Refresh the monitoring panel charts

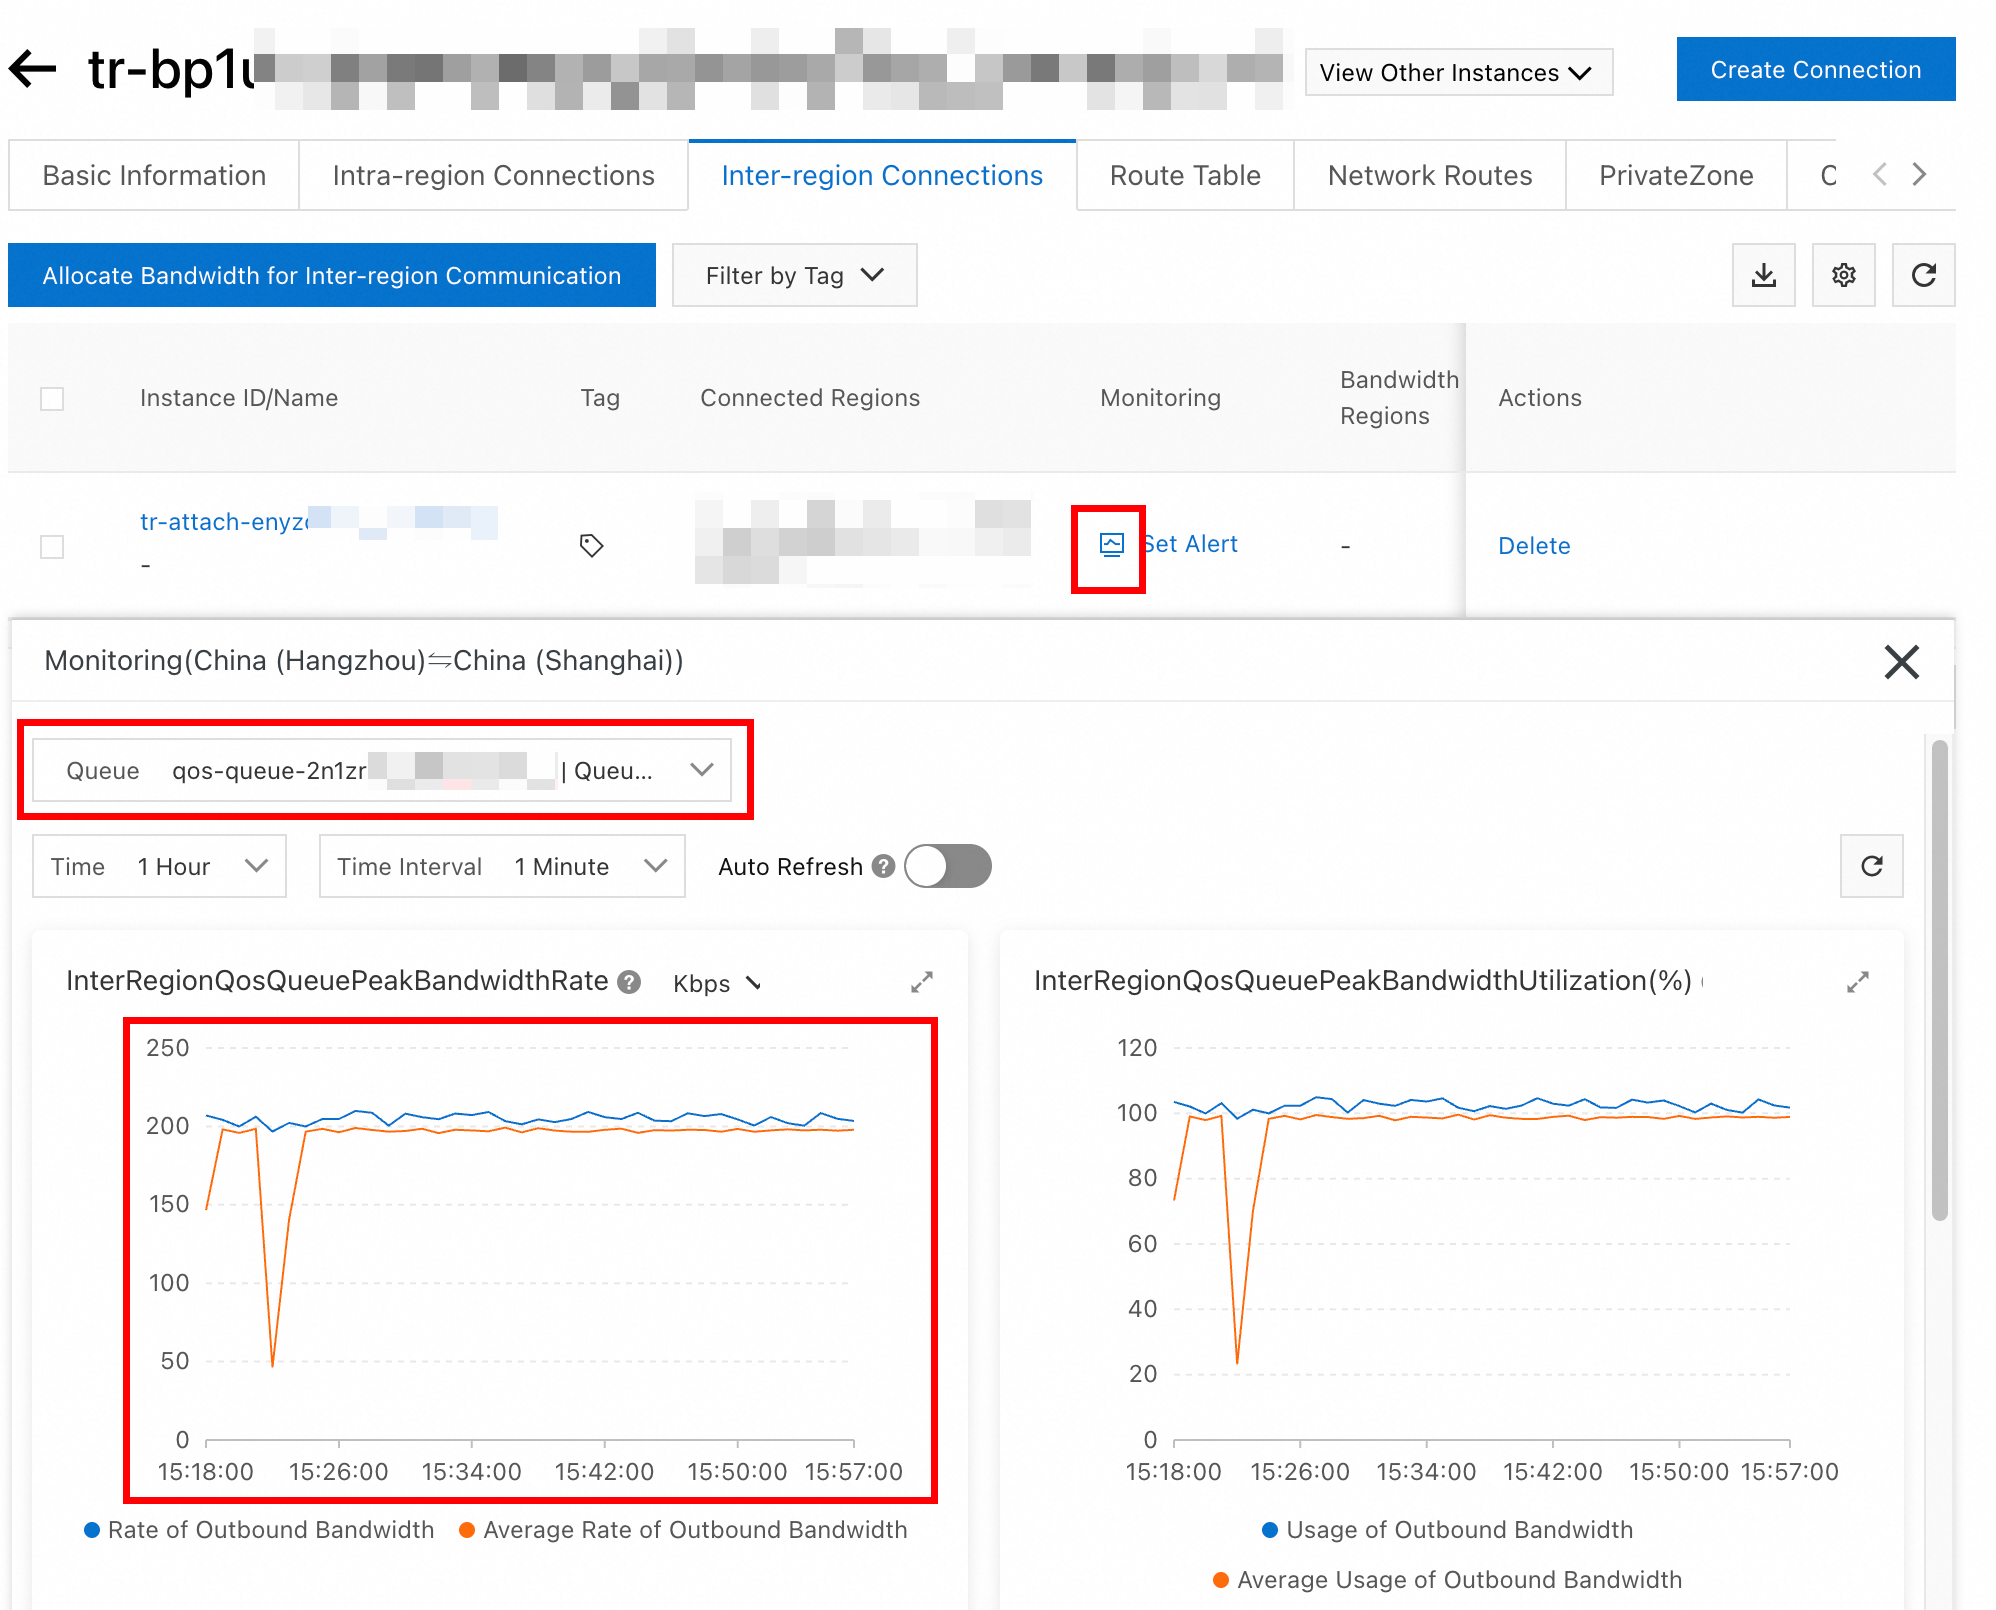click(x=1871, y=866)
